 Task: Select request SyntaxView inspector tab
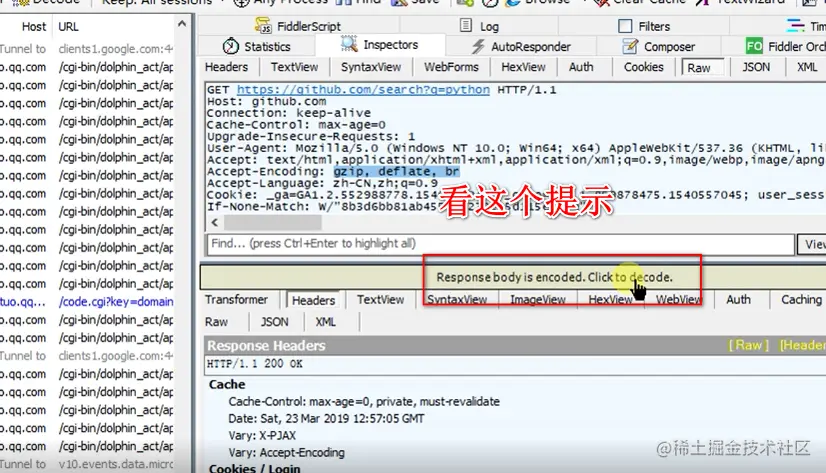click(371, 67)
